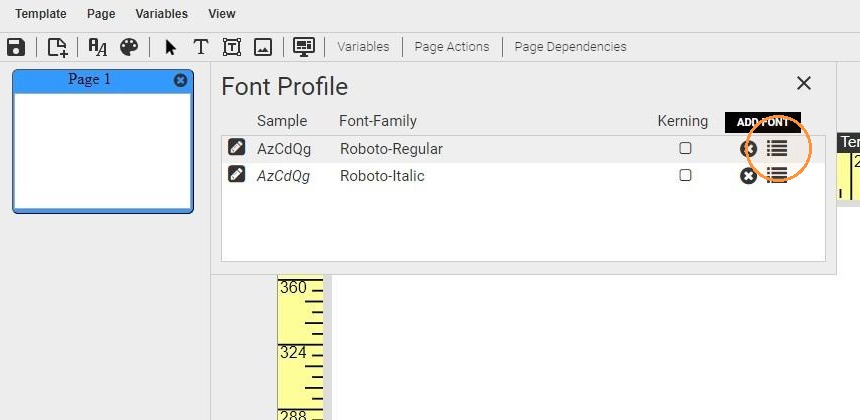Open list options for Roboto-Regular font
860x420 pixels.
(777, 148)
